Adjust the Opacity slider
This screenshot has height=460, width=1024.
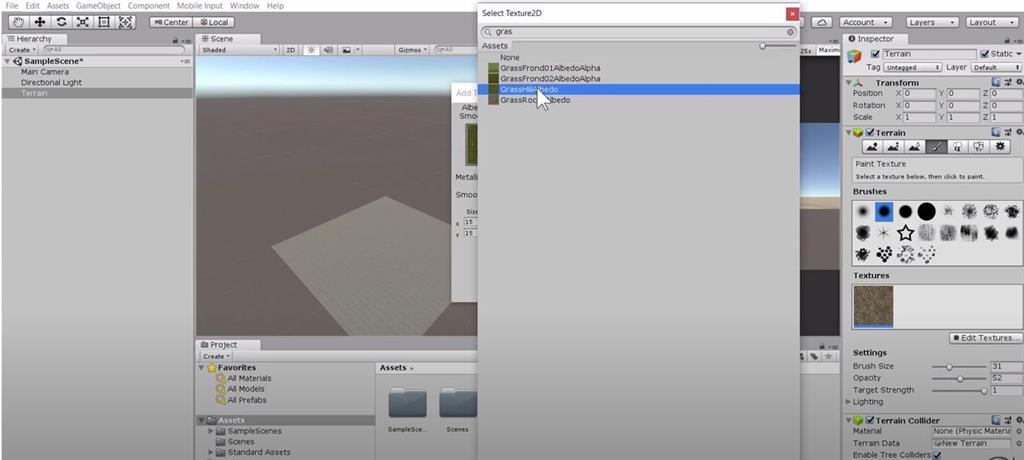(x=958, y=378)
